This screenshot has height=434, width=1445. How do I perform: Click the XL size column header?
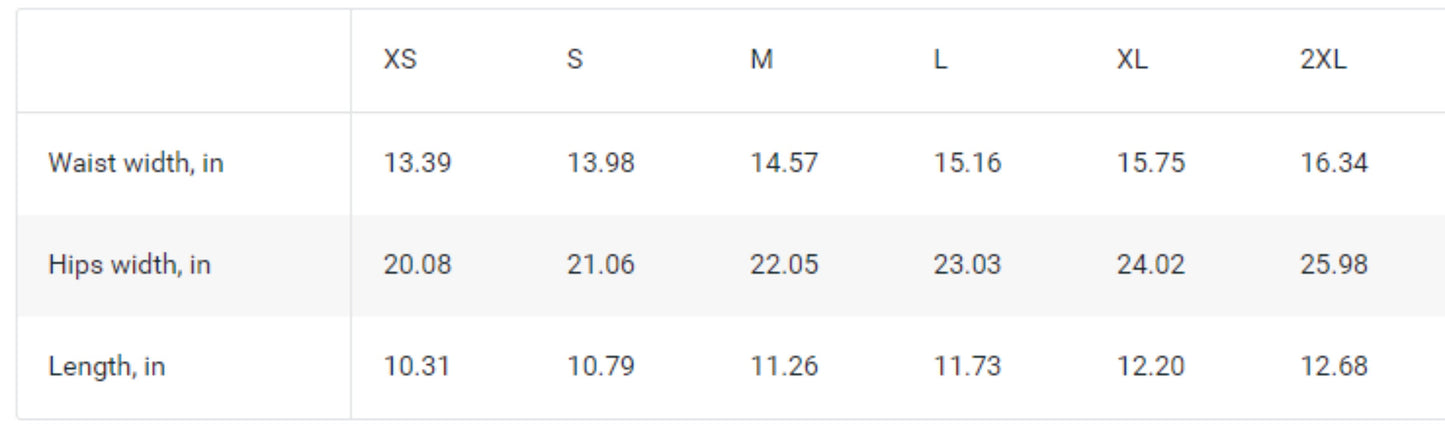[x=1132, y=60]
